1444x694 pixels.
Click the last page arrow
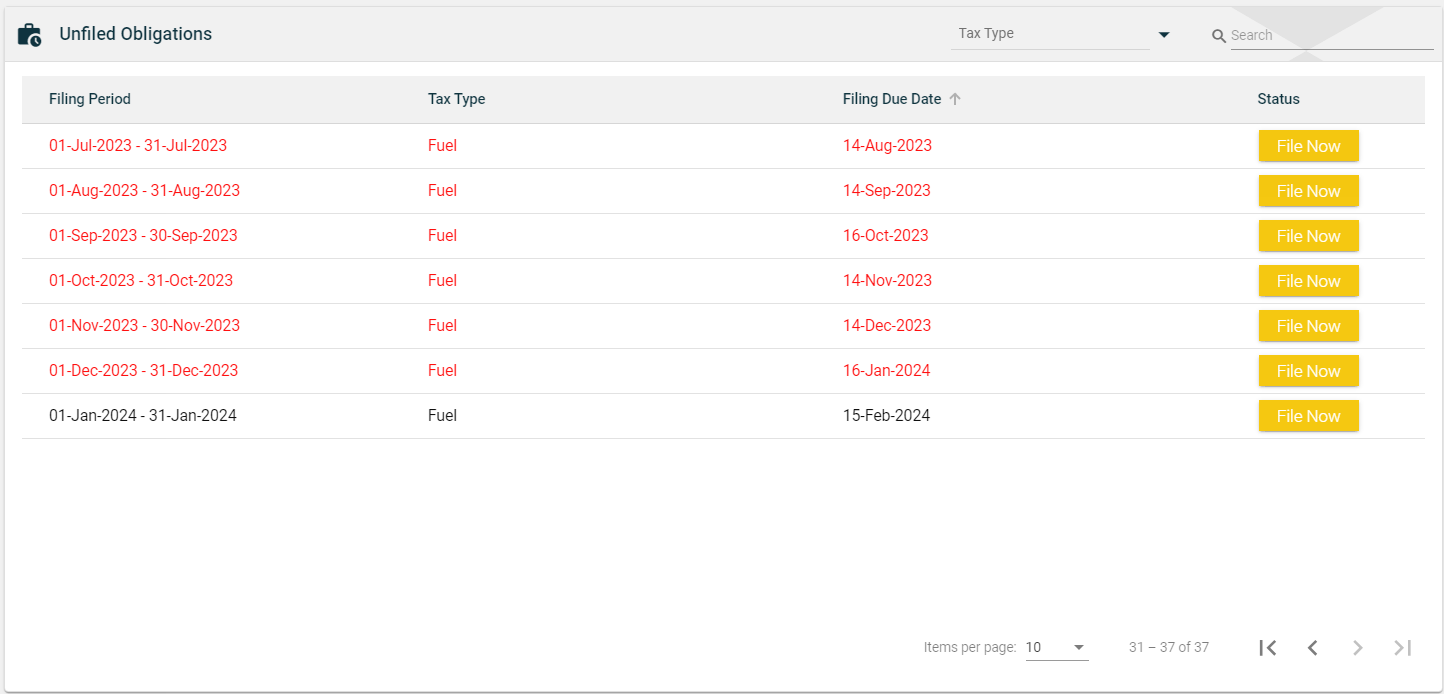(x=1403, y=648)
